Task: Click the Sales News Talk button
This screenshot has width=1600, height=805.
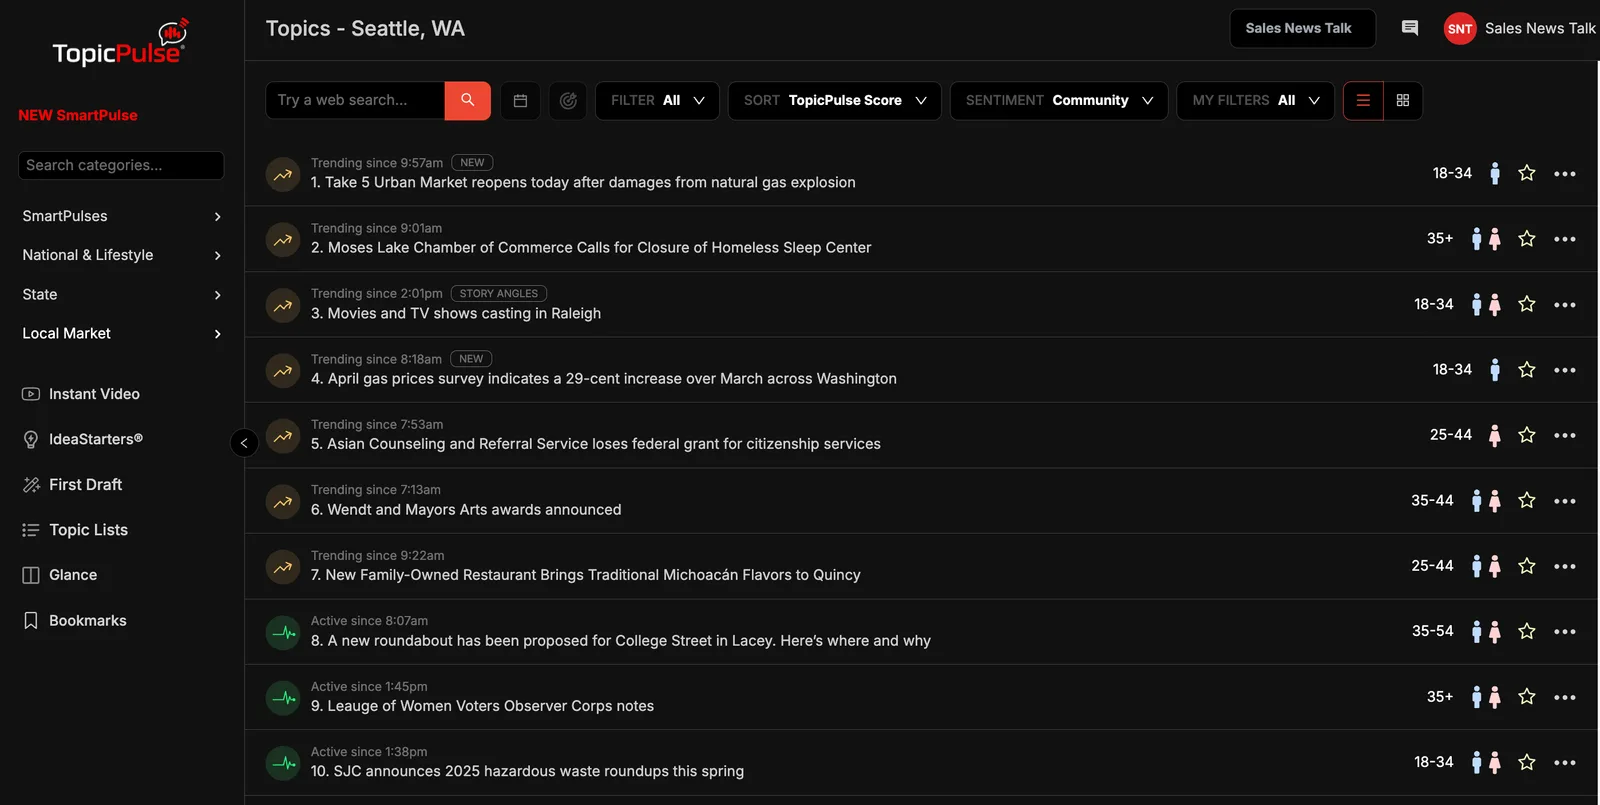Action: tap(1302, 28)
